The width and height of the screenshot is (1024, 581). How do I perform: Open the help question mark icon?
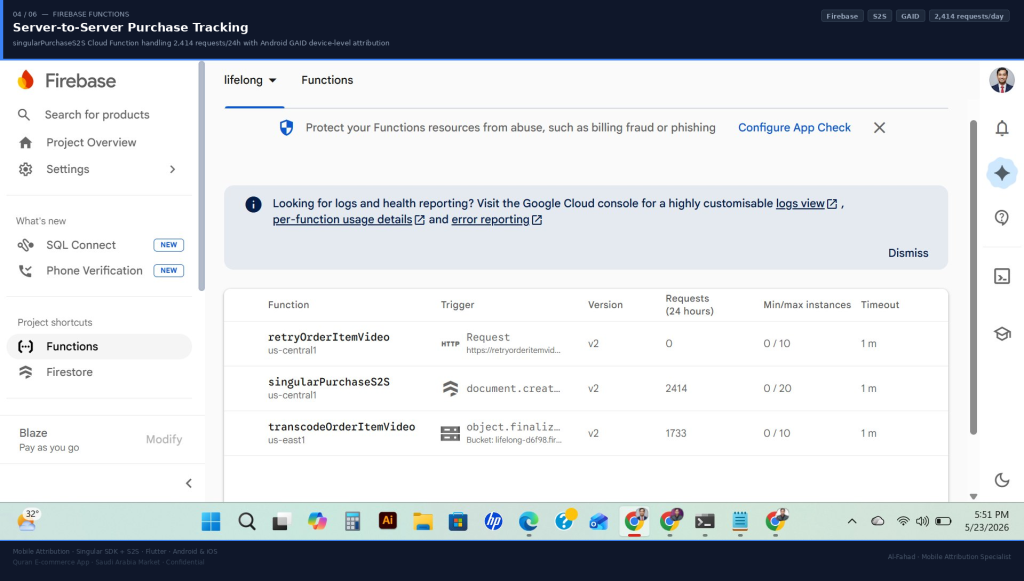pyautogui.click(x=1002, y=217)
